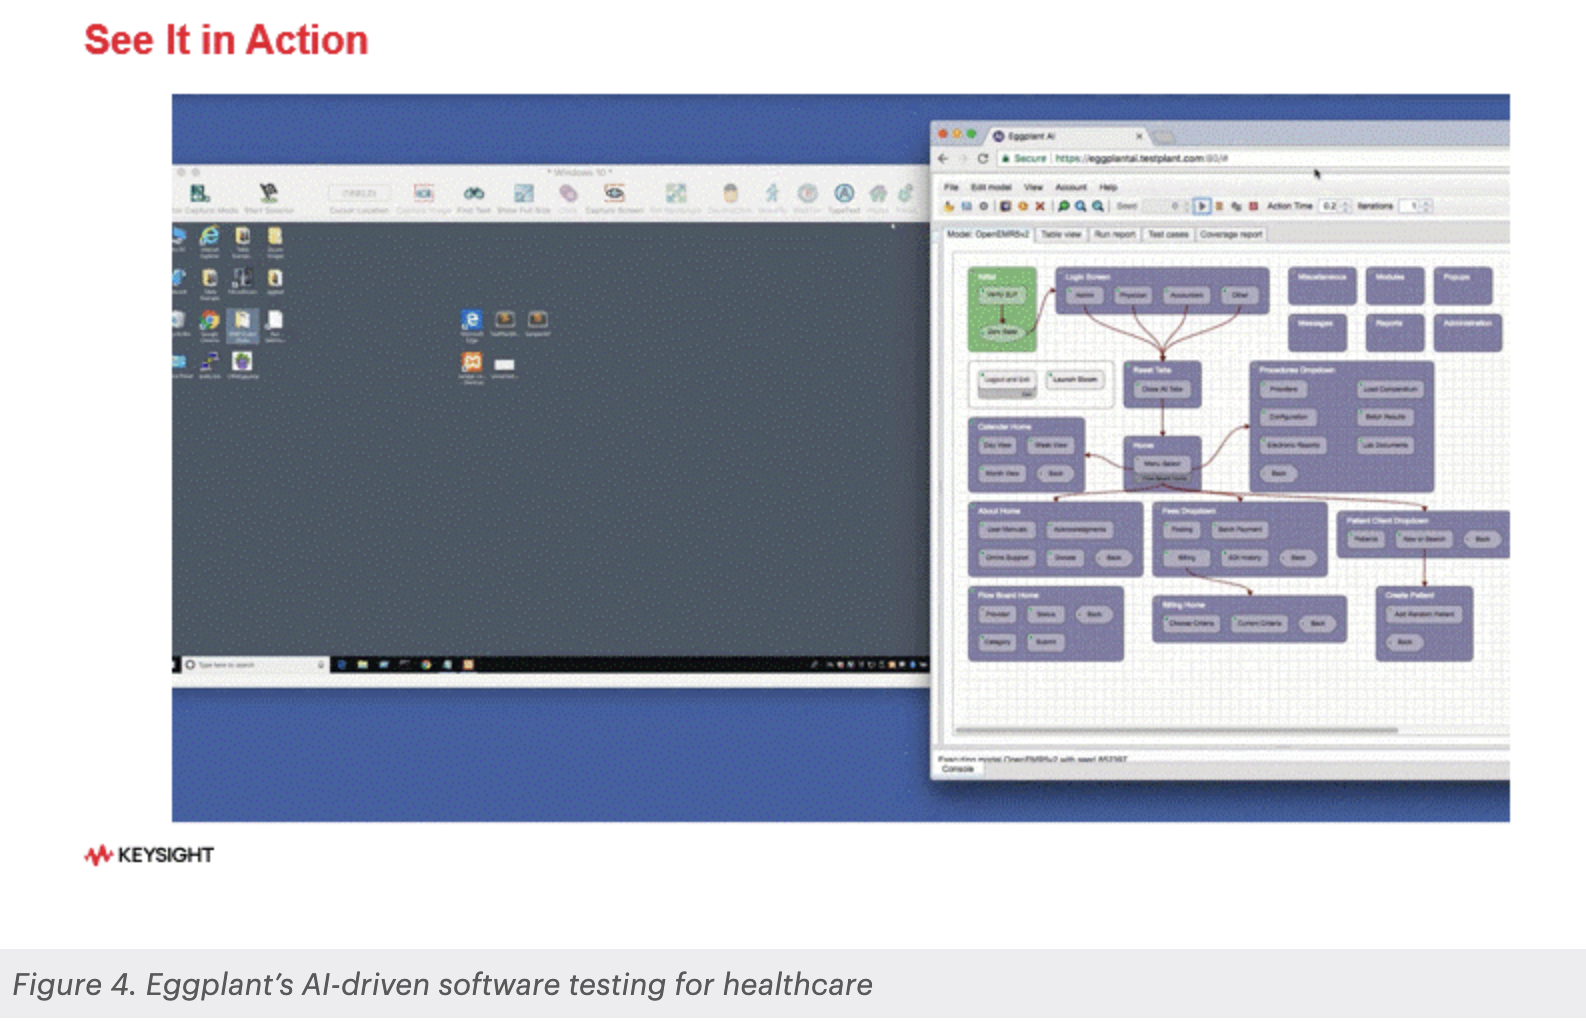Switch to the Run report tab

point(1114,234)
